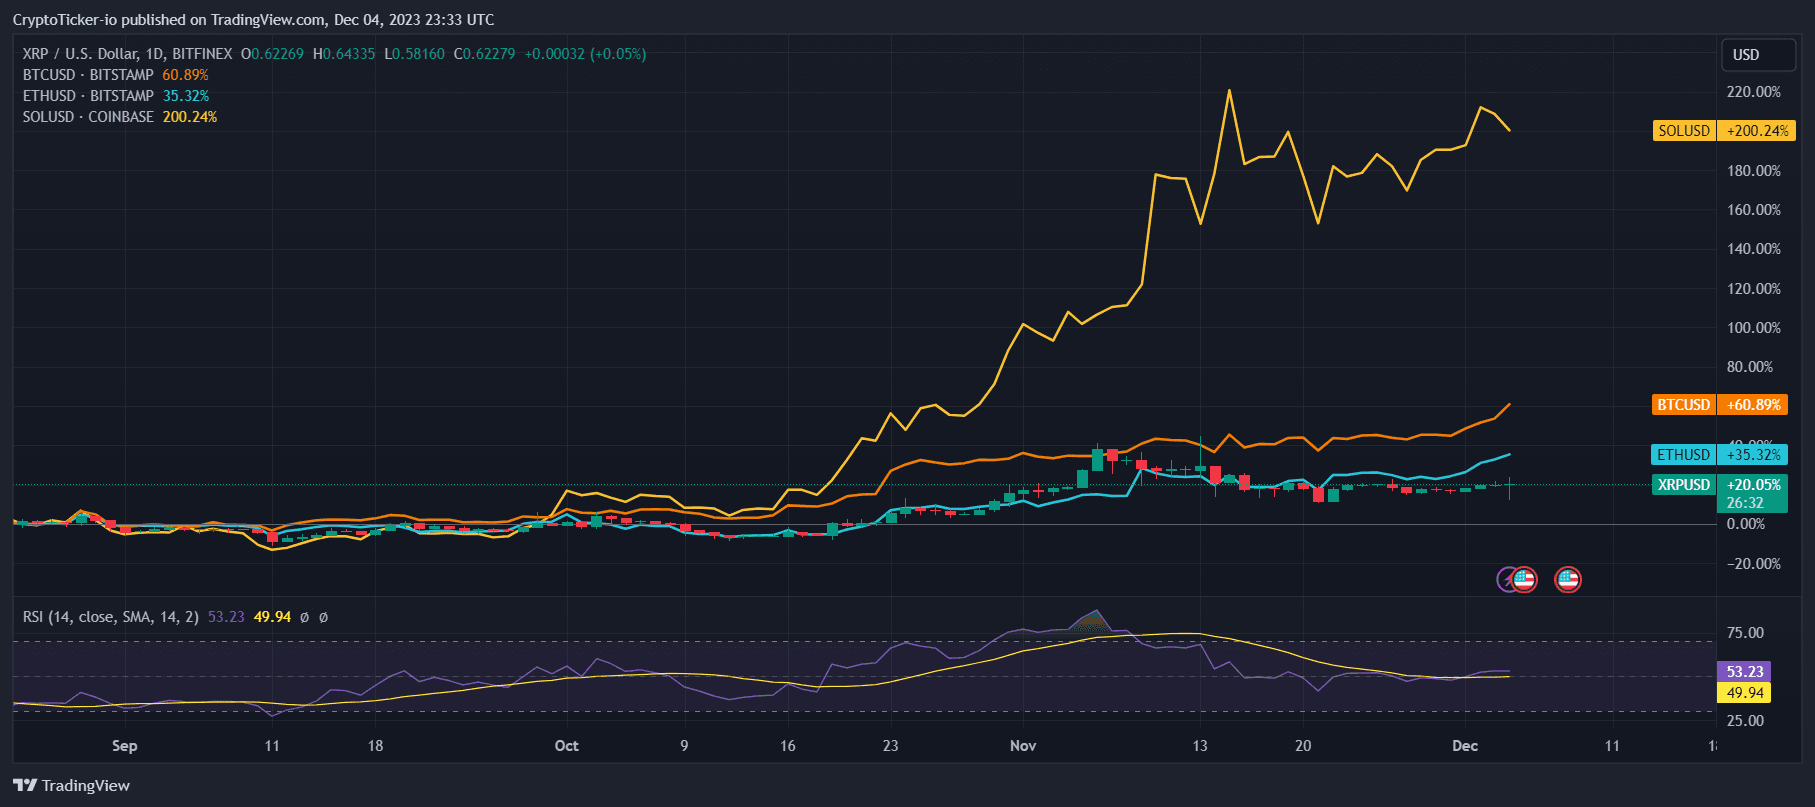
Task: Click the purple 53.23 RSI value label
Action: [x=1744, y=672]
